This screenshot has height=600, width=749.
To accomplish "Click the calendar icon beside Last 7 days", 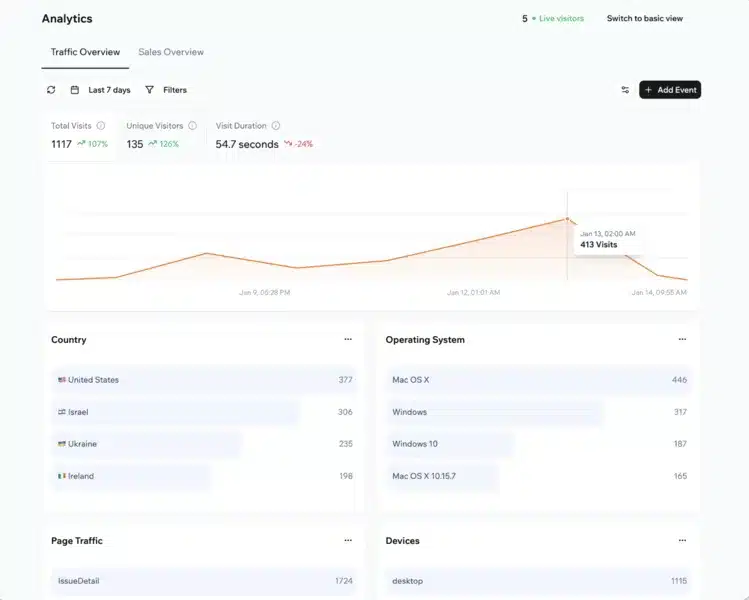I will tap(75, 90).
